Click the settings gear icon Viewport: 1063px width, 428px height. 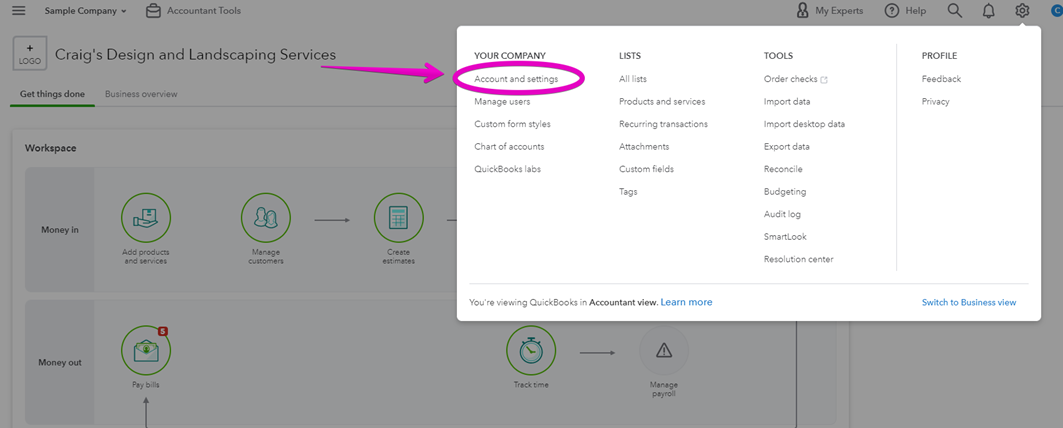click(x=1022, y=11)
